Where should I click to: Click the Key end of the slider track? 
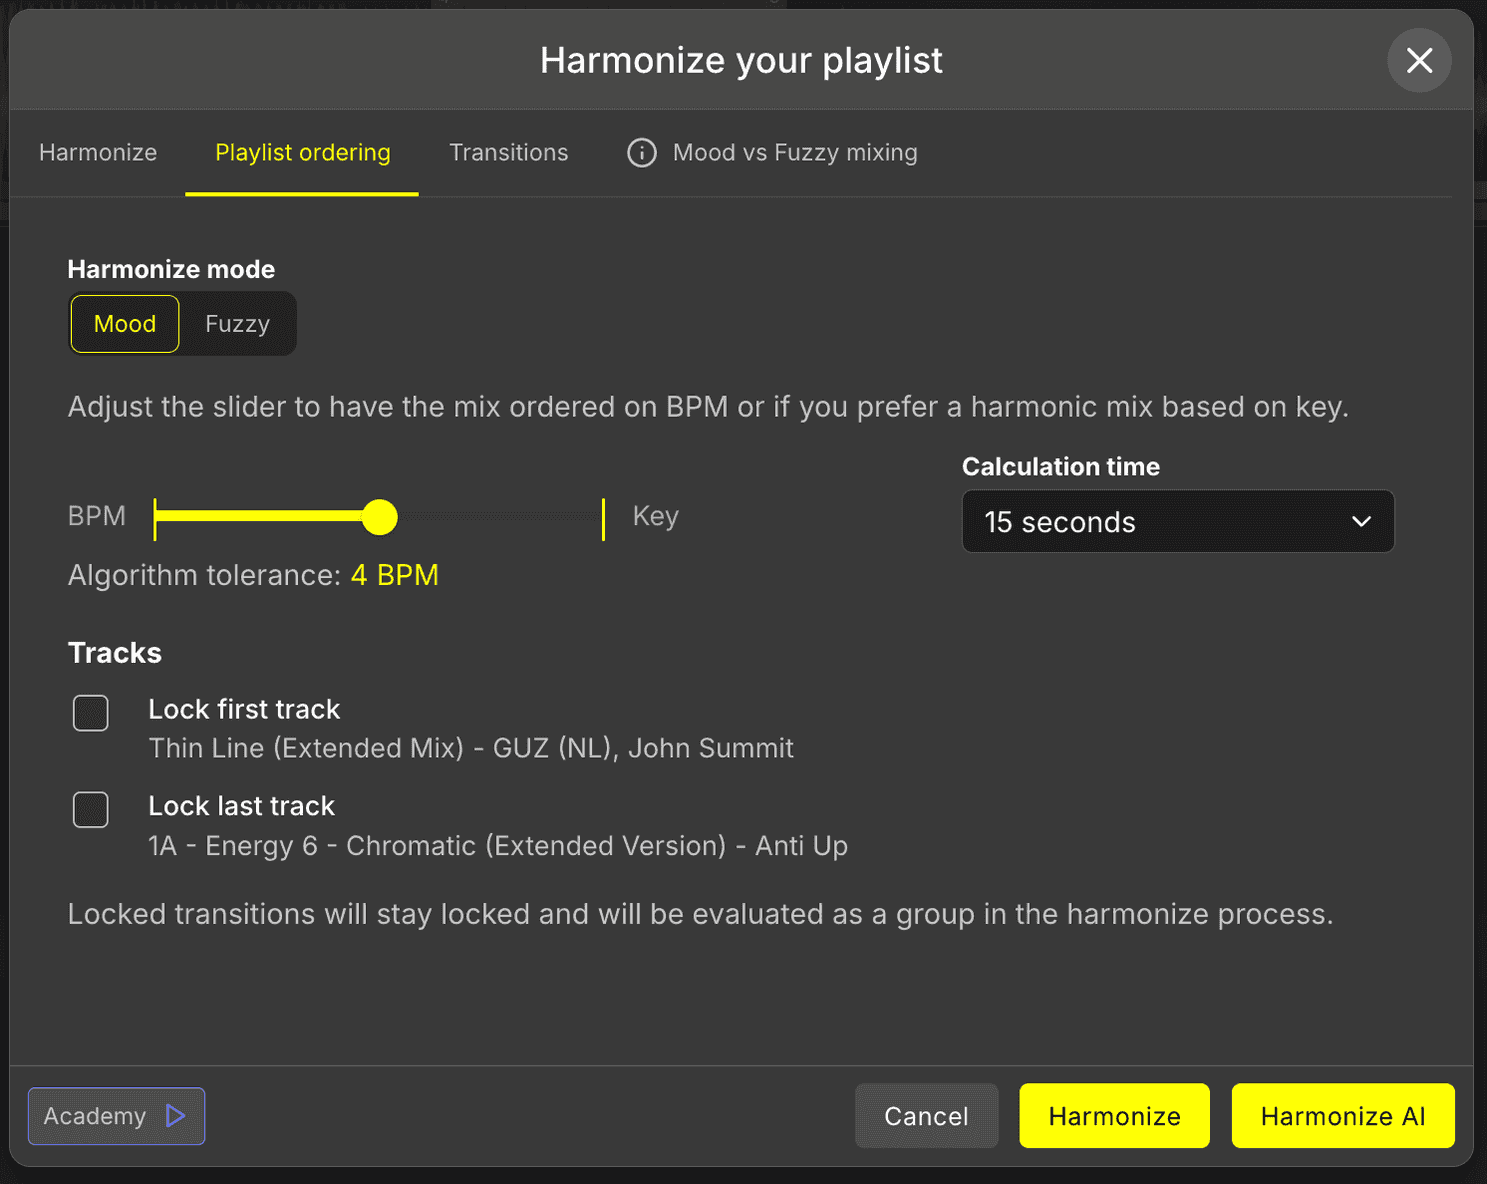coord(603,517)
